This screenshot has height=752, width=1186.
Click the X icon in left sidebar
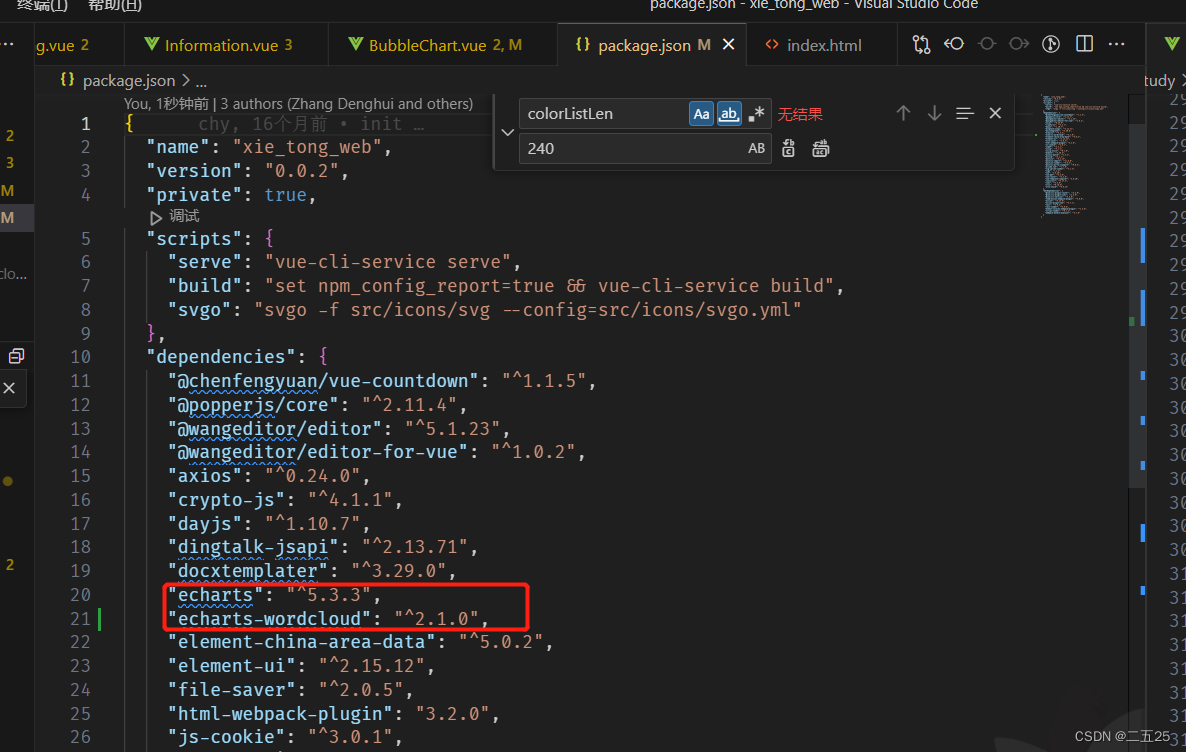(x=9, y=388)
